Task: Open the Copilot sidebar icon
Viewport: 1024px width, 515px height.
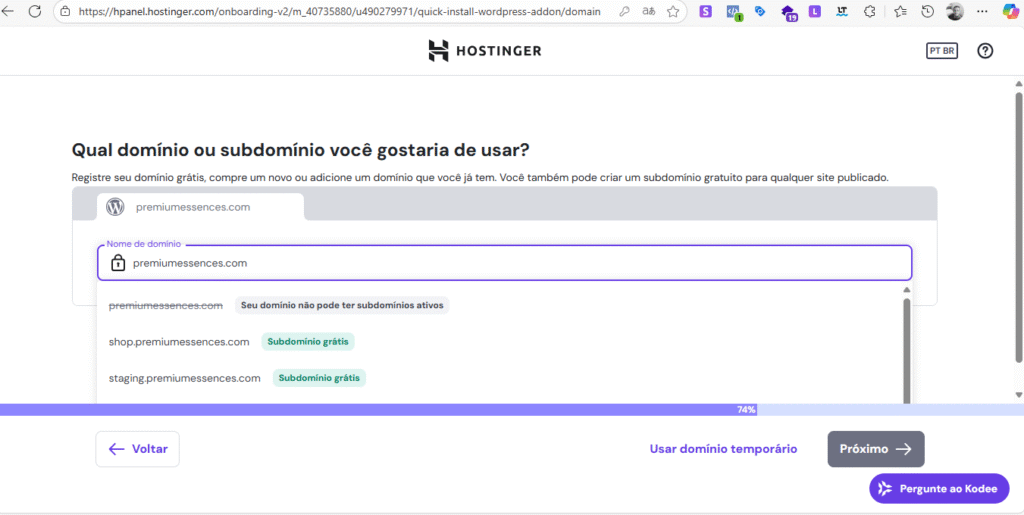Action: pyautogui.click(x=1010, y=11)
